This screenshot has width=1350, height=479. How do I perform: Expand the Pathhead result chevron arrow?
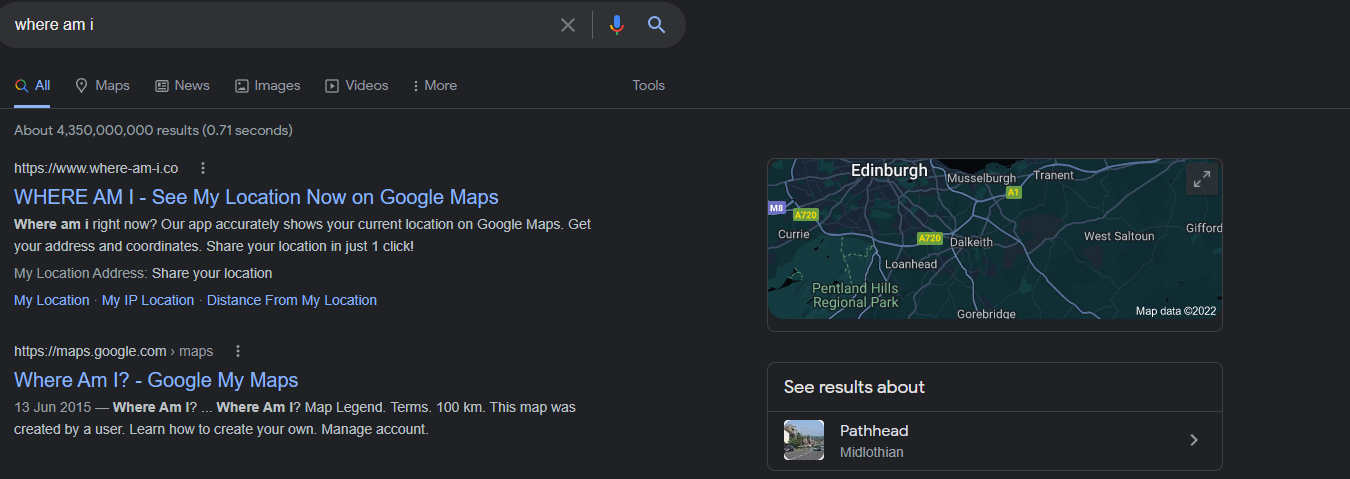tap(1193, 440)
